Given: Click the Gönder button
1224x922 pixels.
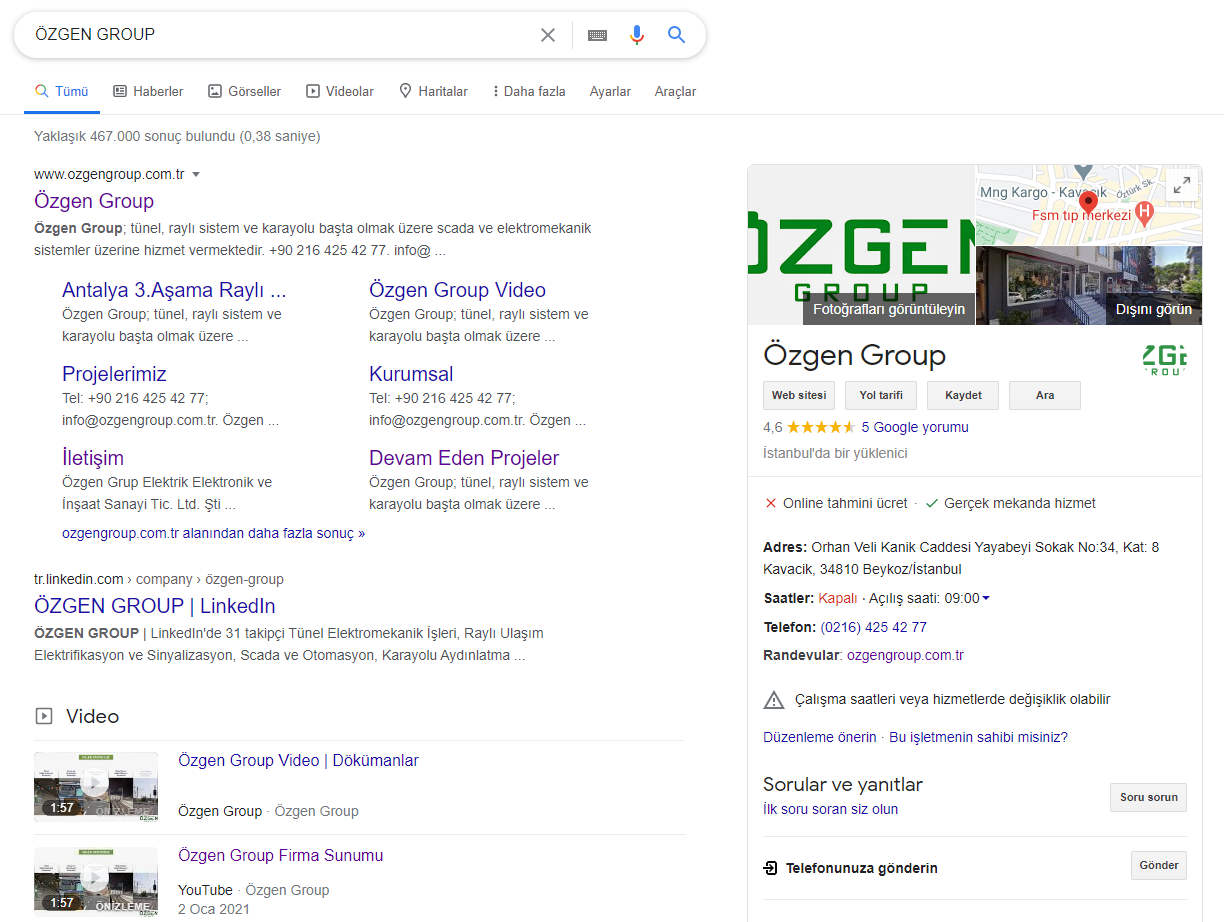Looking at the screenshot, I should [x=1159, y=865].
